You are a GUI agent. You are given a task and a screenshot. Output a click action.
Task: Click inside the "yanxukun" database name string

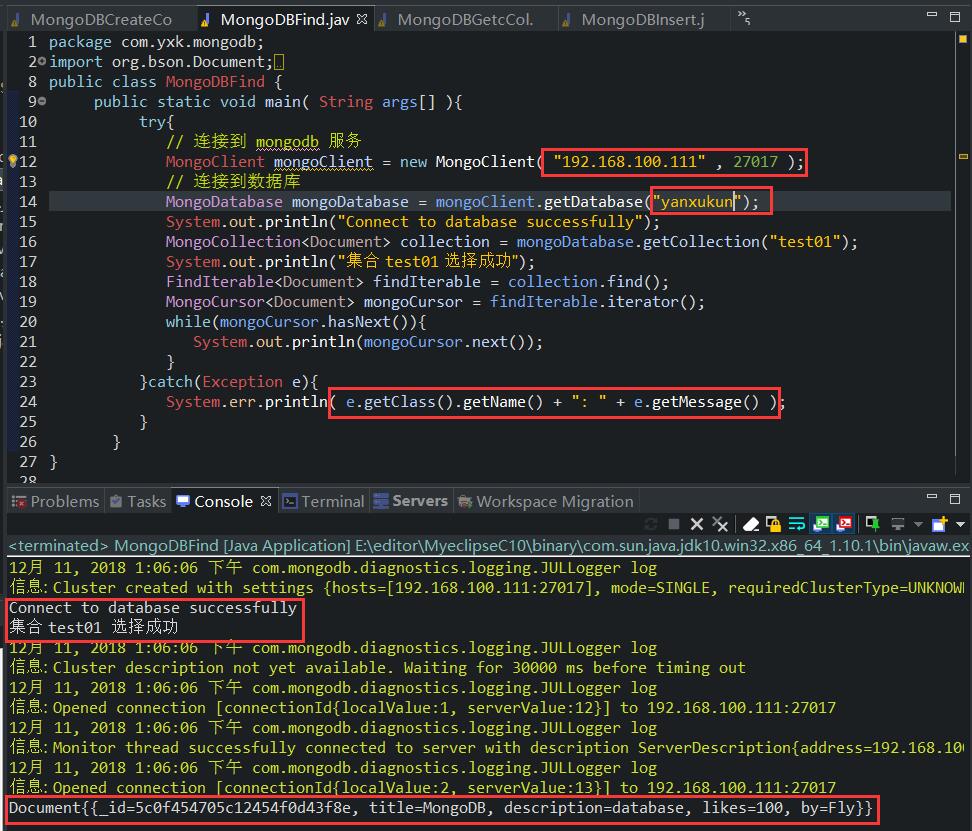[697, 202]
